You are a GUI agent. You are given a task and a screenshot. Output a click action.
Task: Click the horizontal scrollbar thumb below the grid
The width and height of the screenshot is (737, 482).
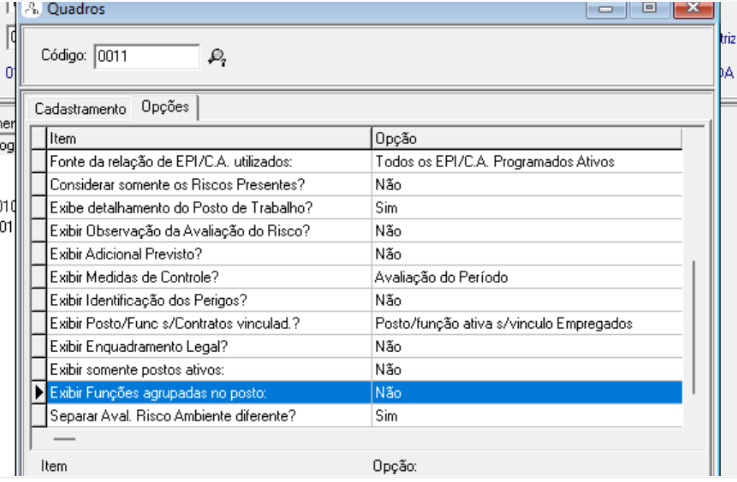(x=64, y=438)
